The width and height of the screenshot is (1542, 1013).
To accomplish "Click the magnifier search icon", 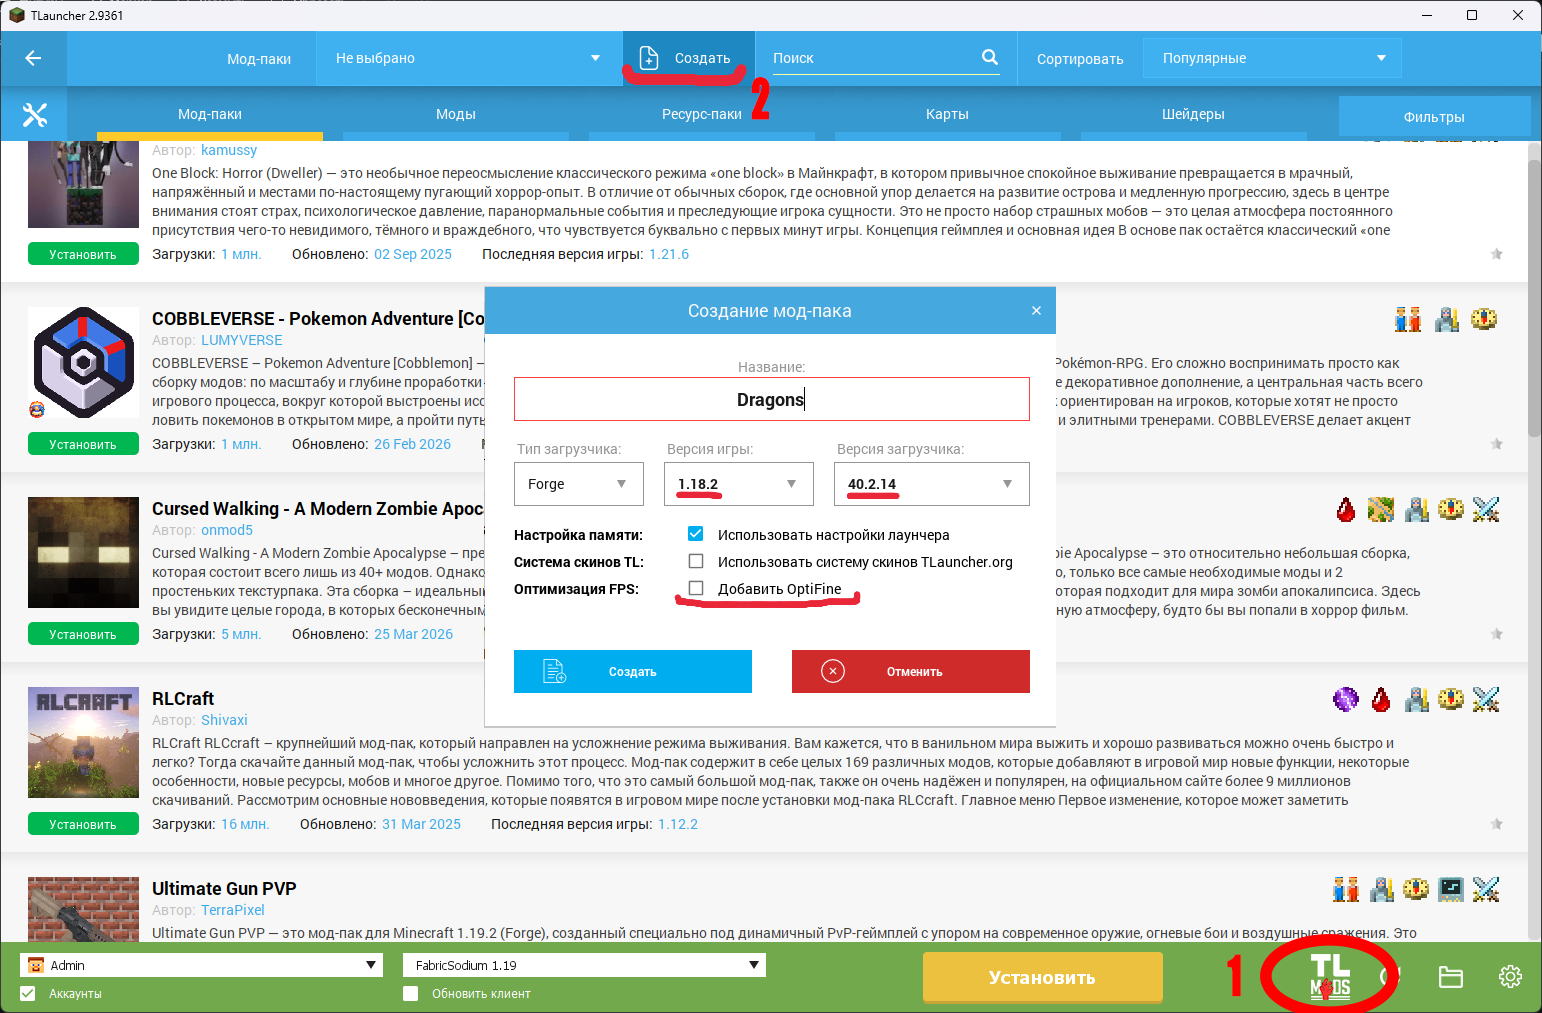I will (990, 57).
